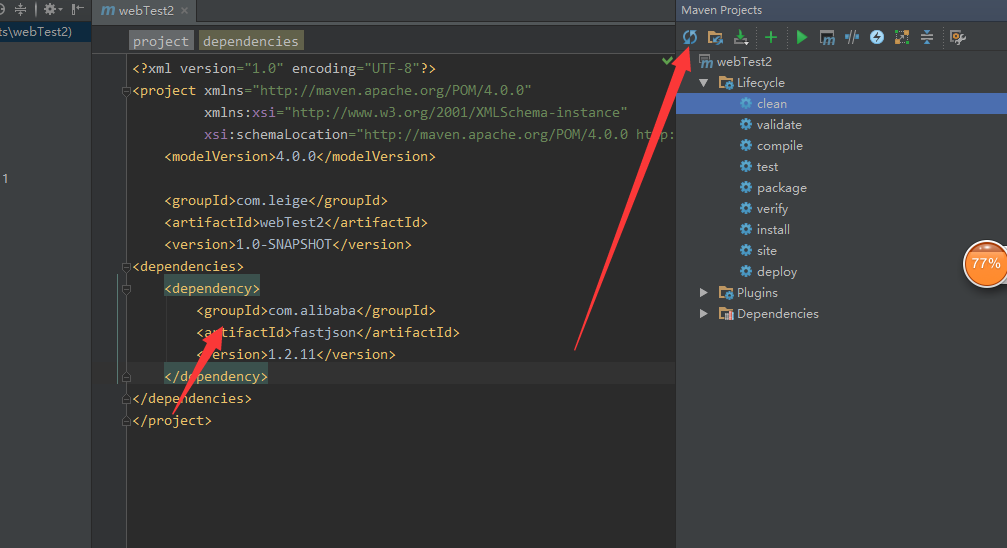
Task: Click the fold marker beside the closing dependencies tag
Action: pyautogui.click(x=126, y=399)
